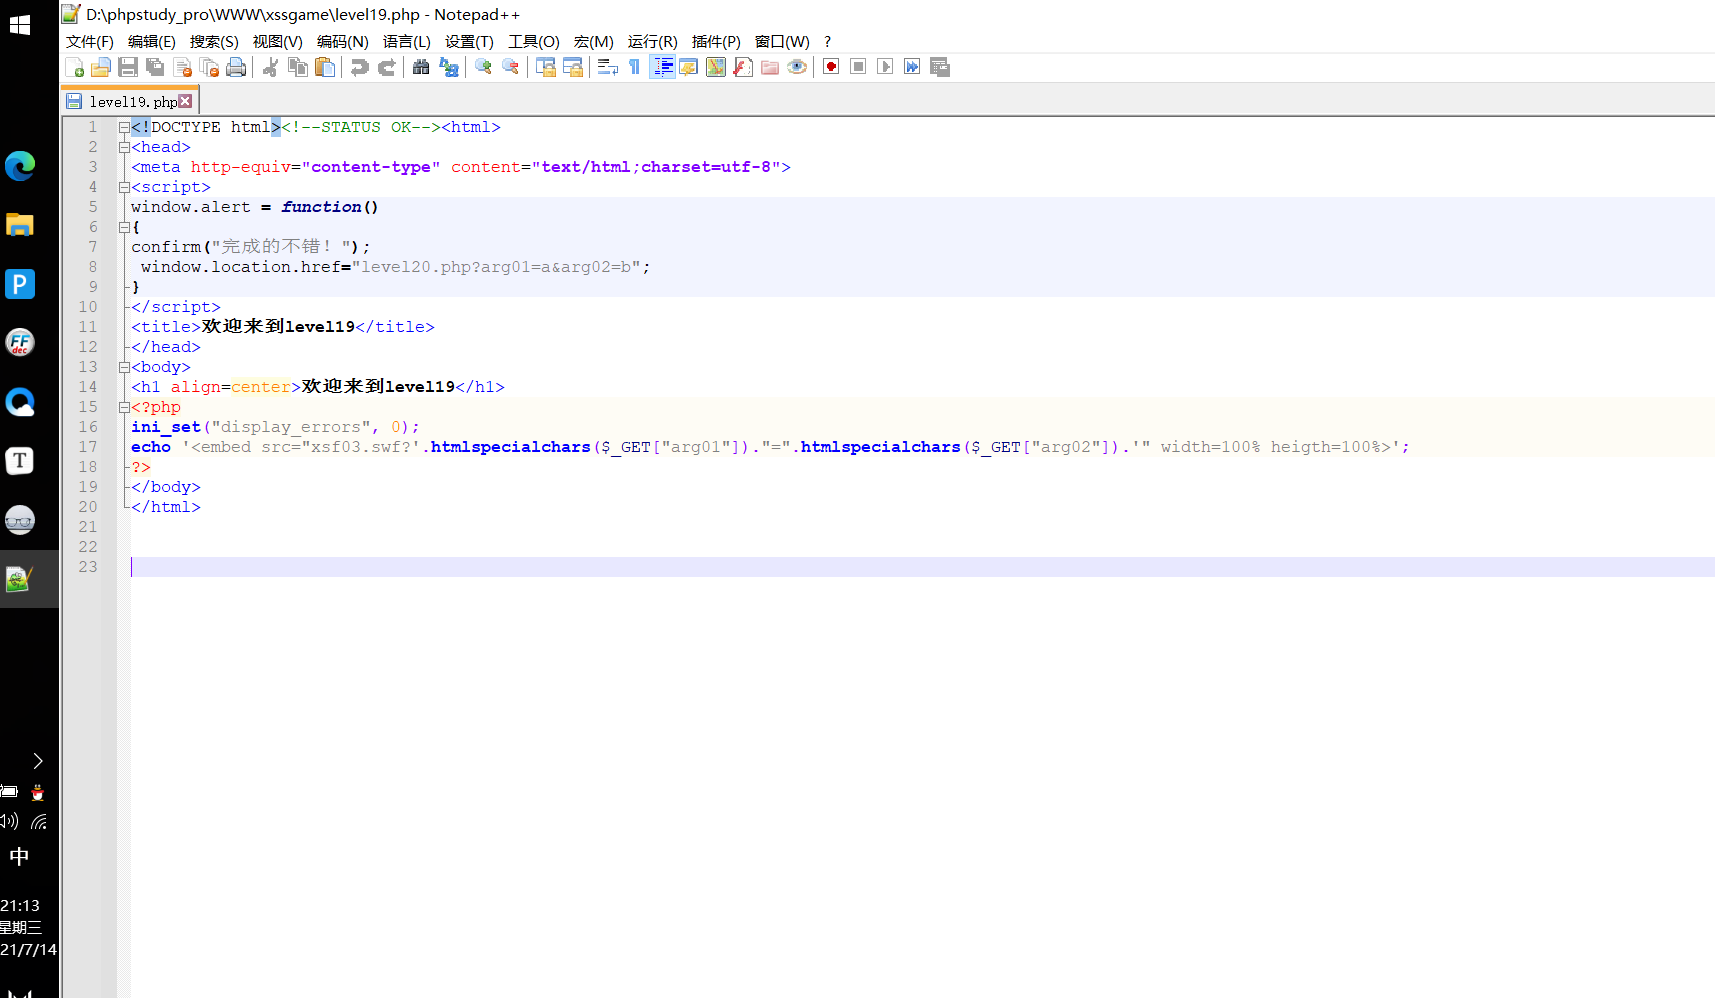The height and width of the screenshot is (998, 1715).
Task: Close the level19.php tab with red X
Action: 185,101
